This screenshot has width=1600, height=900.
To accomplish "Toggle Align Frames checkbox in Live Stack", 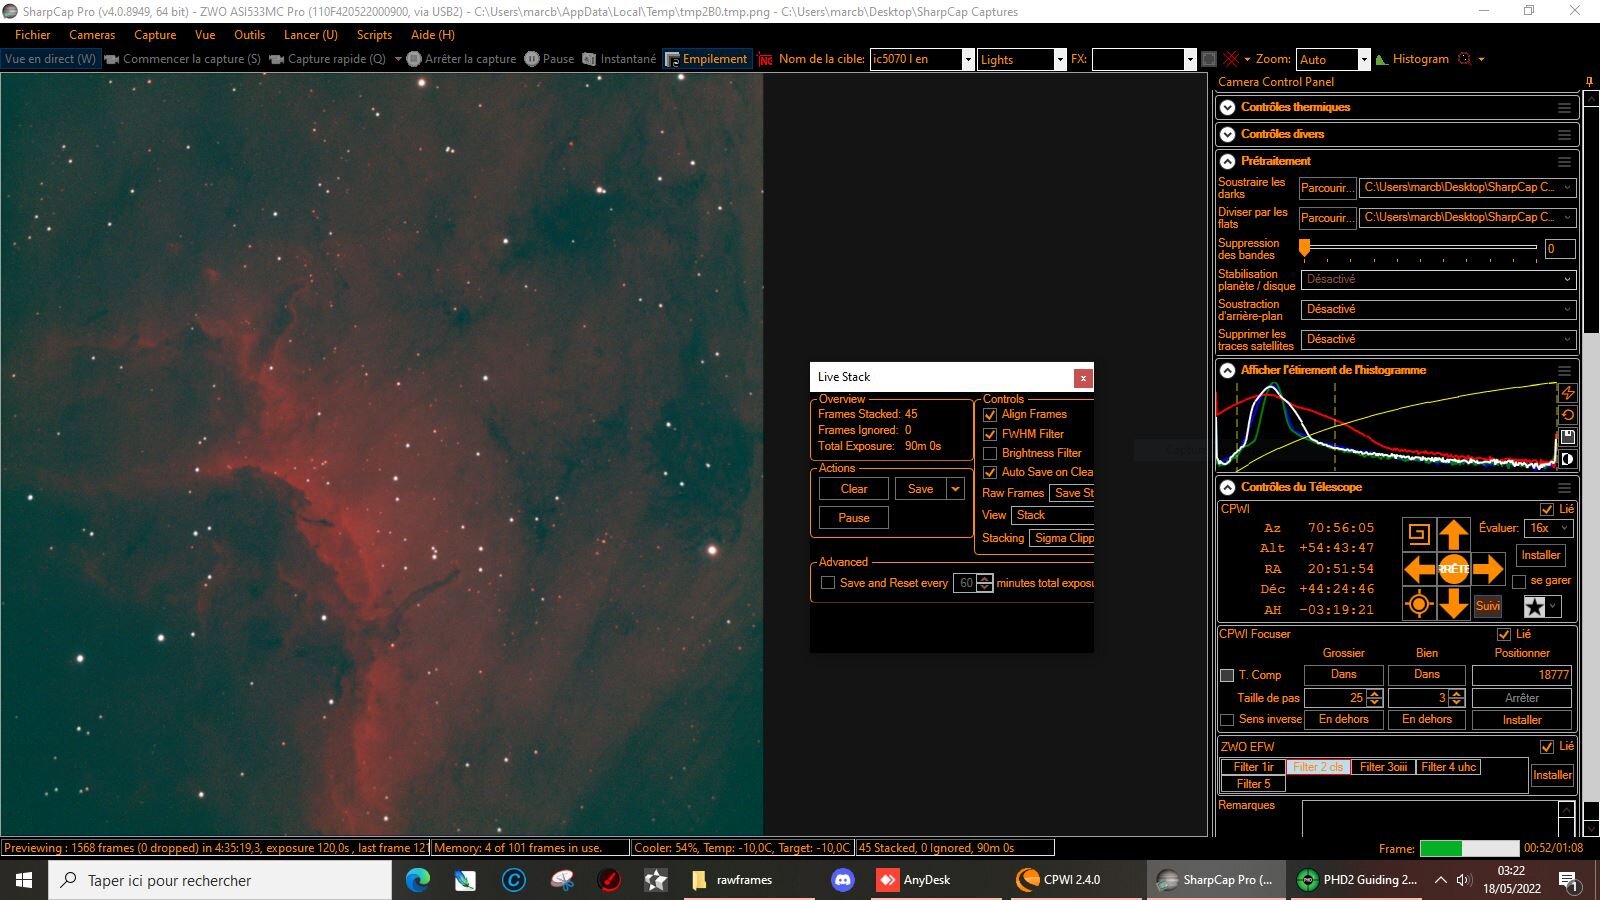I will coord(990,414).
